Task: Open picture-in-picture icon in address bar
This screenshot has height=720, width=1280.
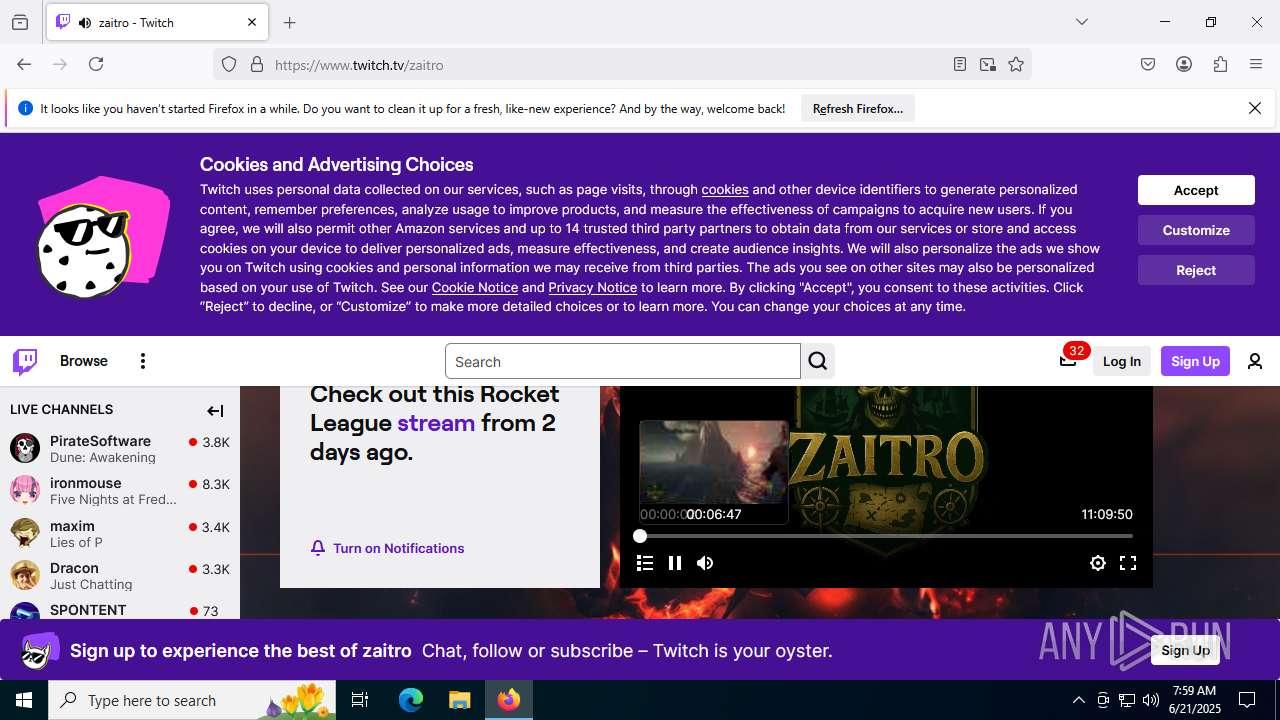Action: [x=988, y=64]
